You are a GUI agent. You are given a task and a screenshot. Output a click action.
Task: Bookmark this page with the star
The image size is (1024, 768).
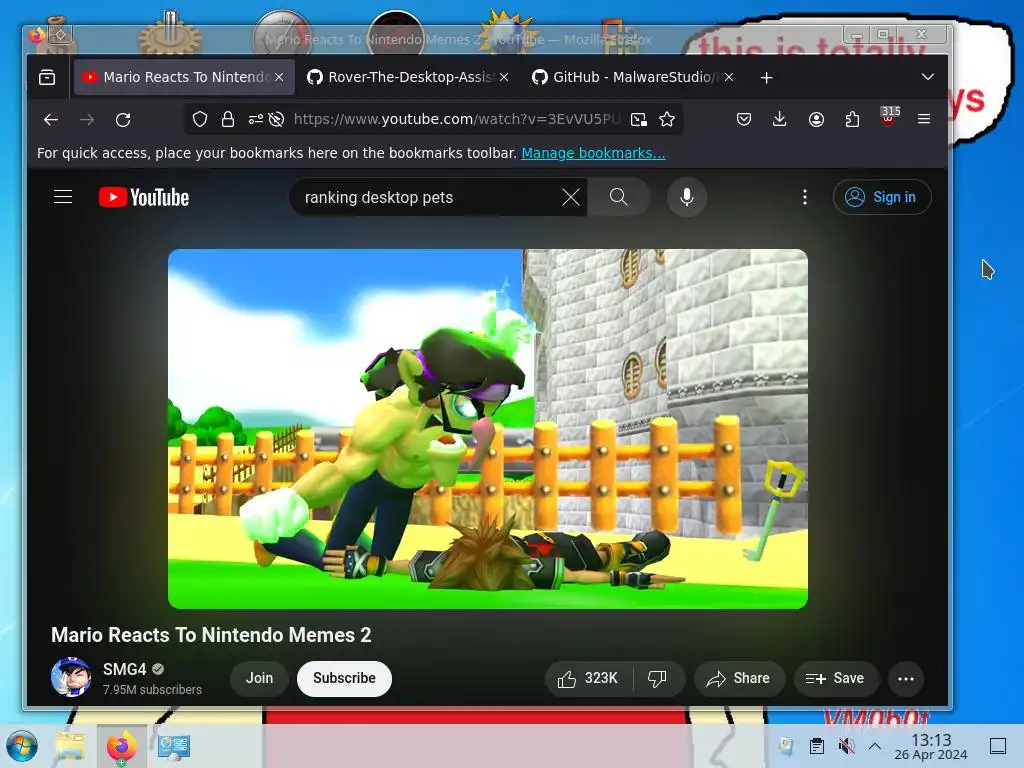[667, 119]
